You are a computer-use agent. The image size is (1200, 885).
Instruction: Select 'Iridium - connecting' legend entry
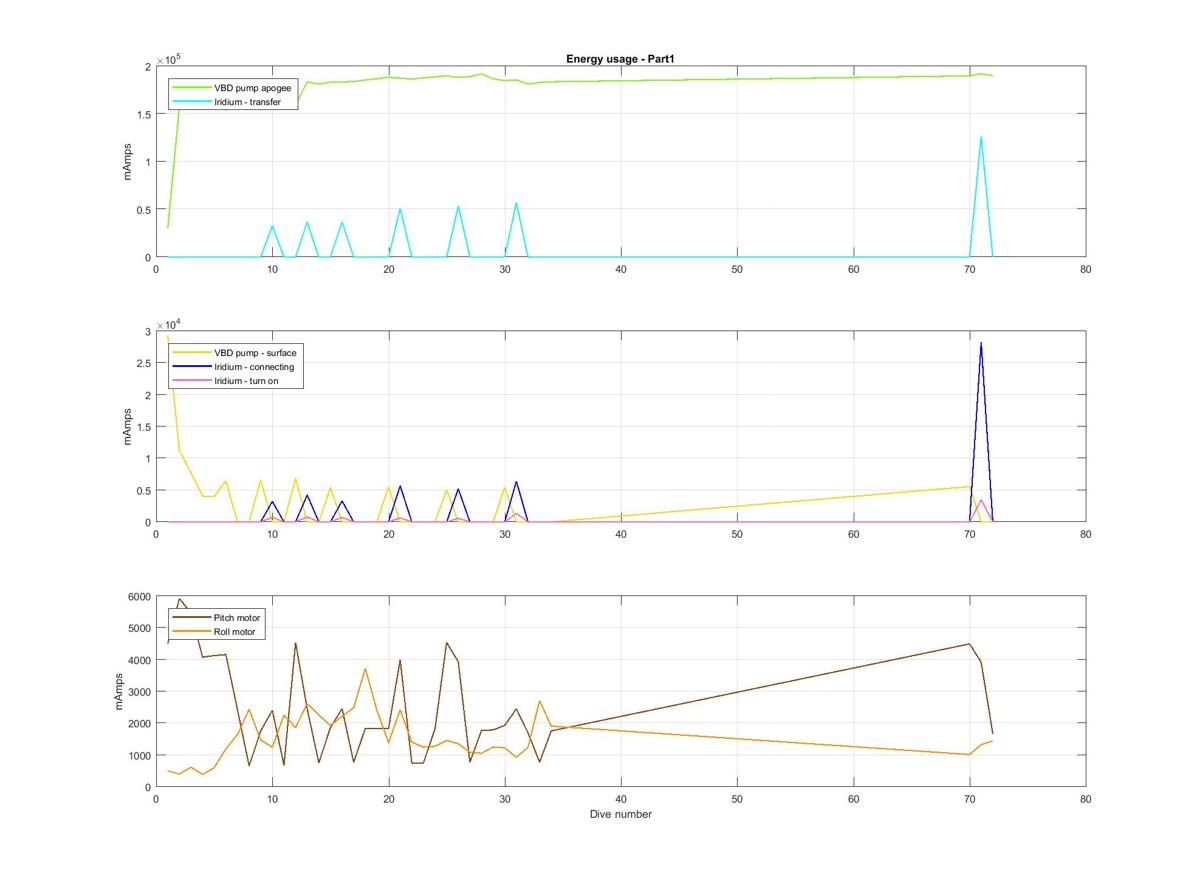[235, 366]
